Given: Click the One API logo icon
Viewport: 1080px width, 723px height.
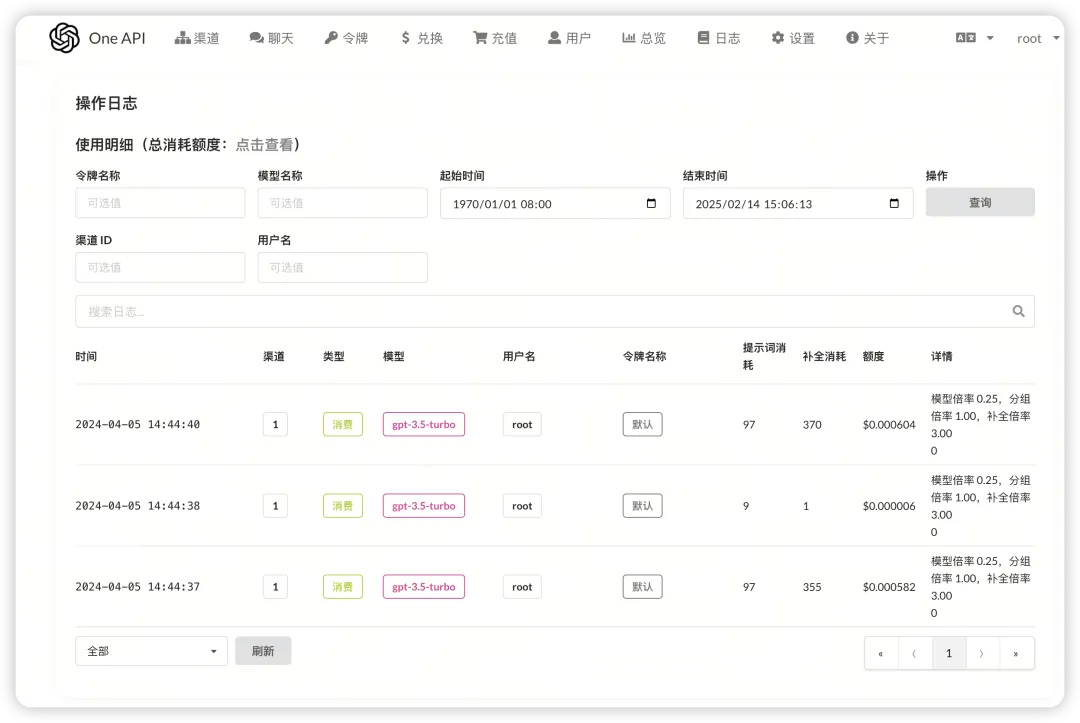Looking at the screenshot, I should pos(64,38).
